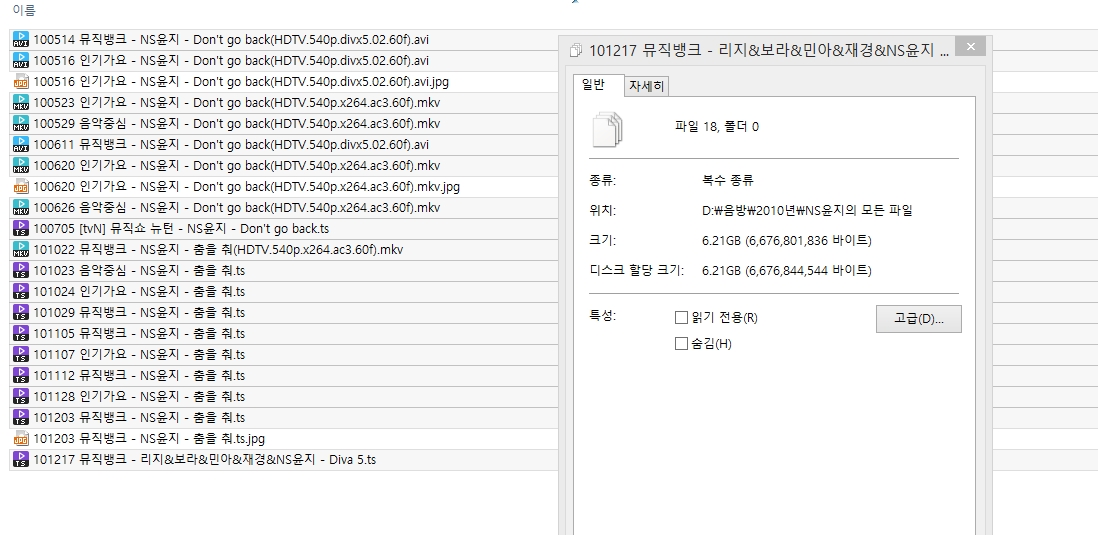Enable the 읽기 전용(R) read-only checkbox
Image resolution: width=1098 pixels, height=535 pixels.
tap(681, 318)
